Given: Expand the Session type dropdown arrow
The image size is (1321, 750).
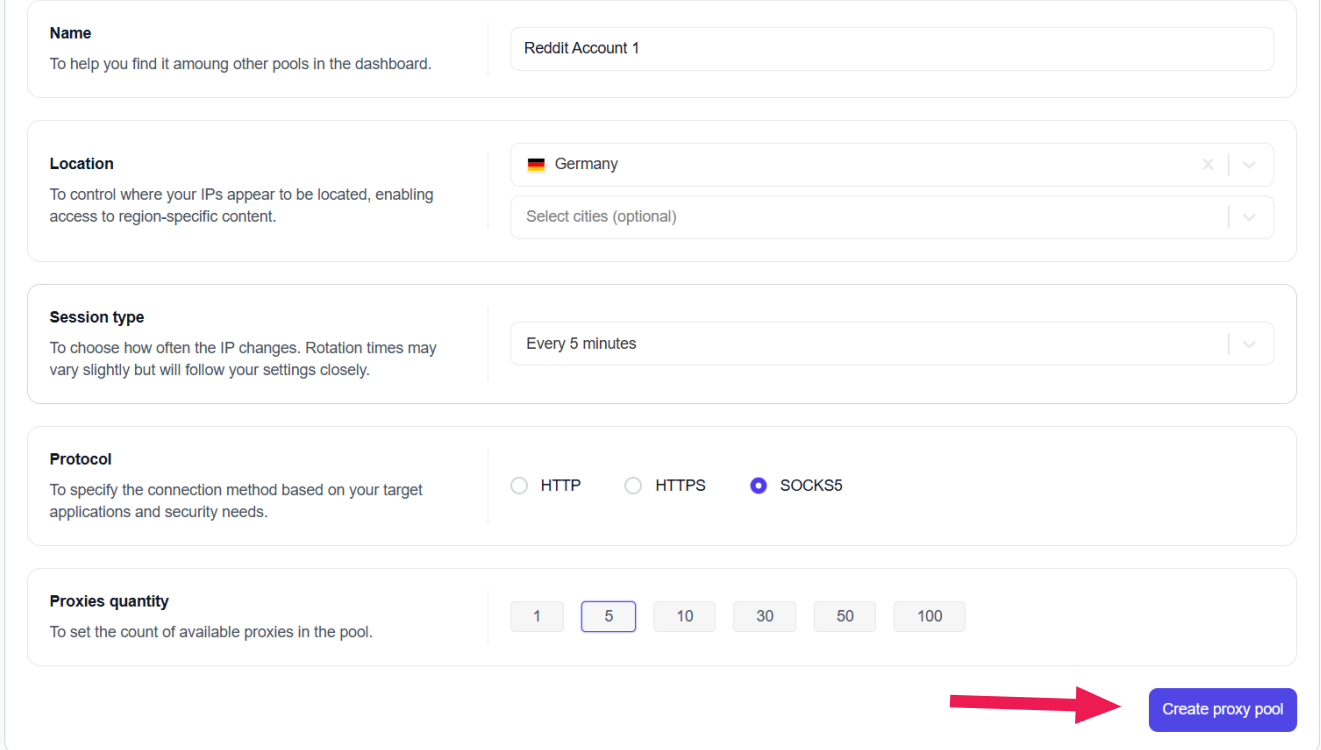Looking at the screenshot, I should [1249, 344].
